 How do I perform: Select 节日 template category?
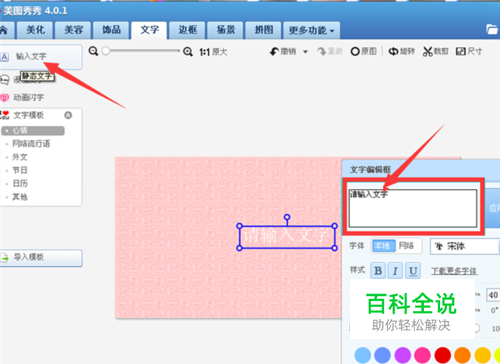[x=20, y=170]
